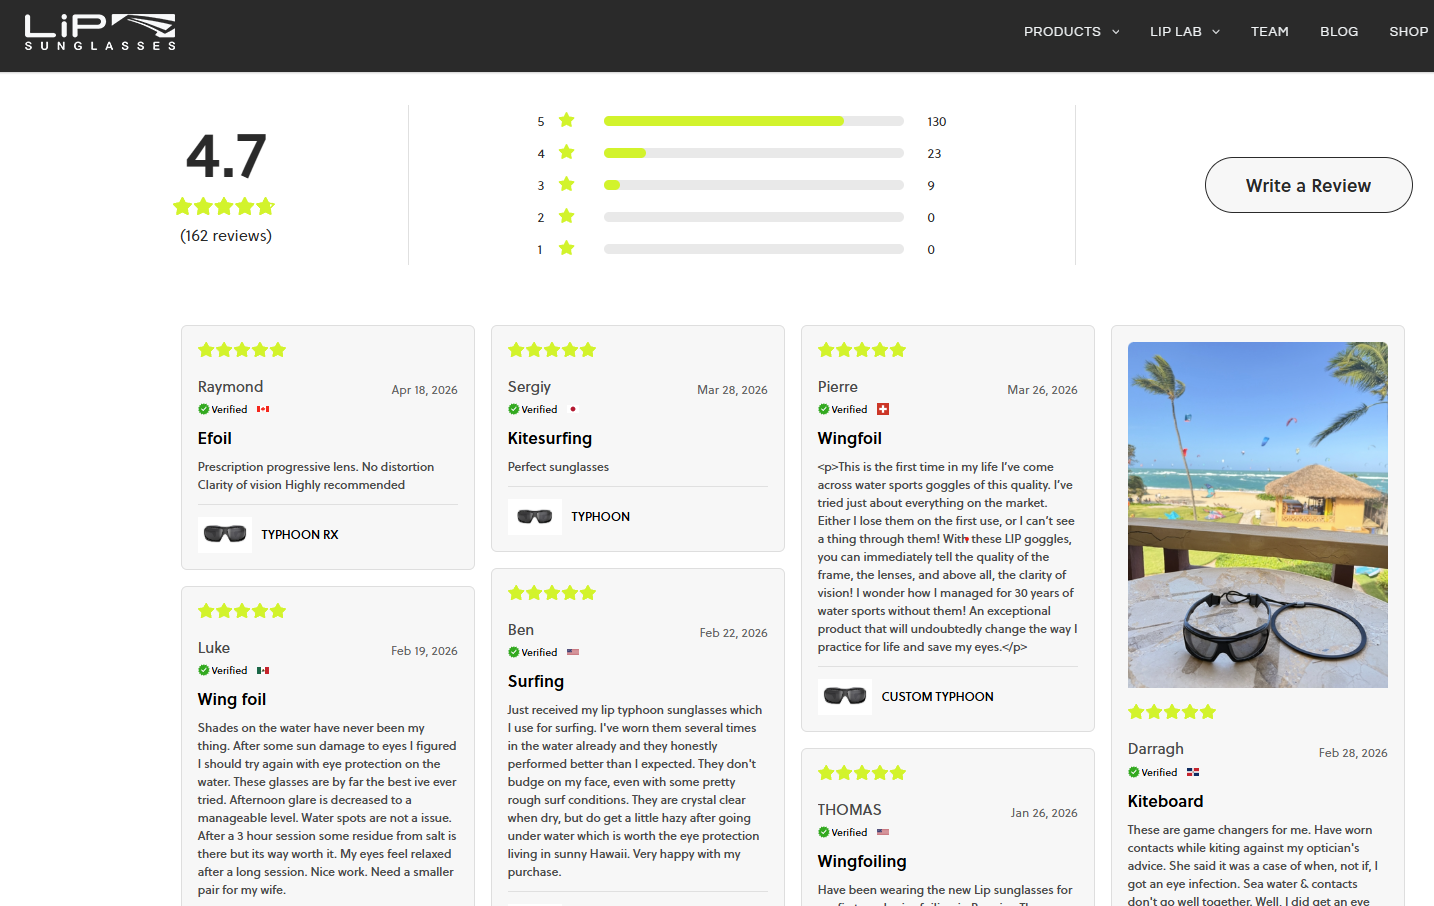Open the Lip Lab dropdown menu
The height and width of the screenshot is (906, 1434).
tap(1184, 32)
